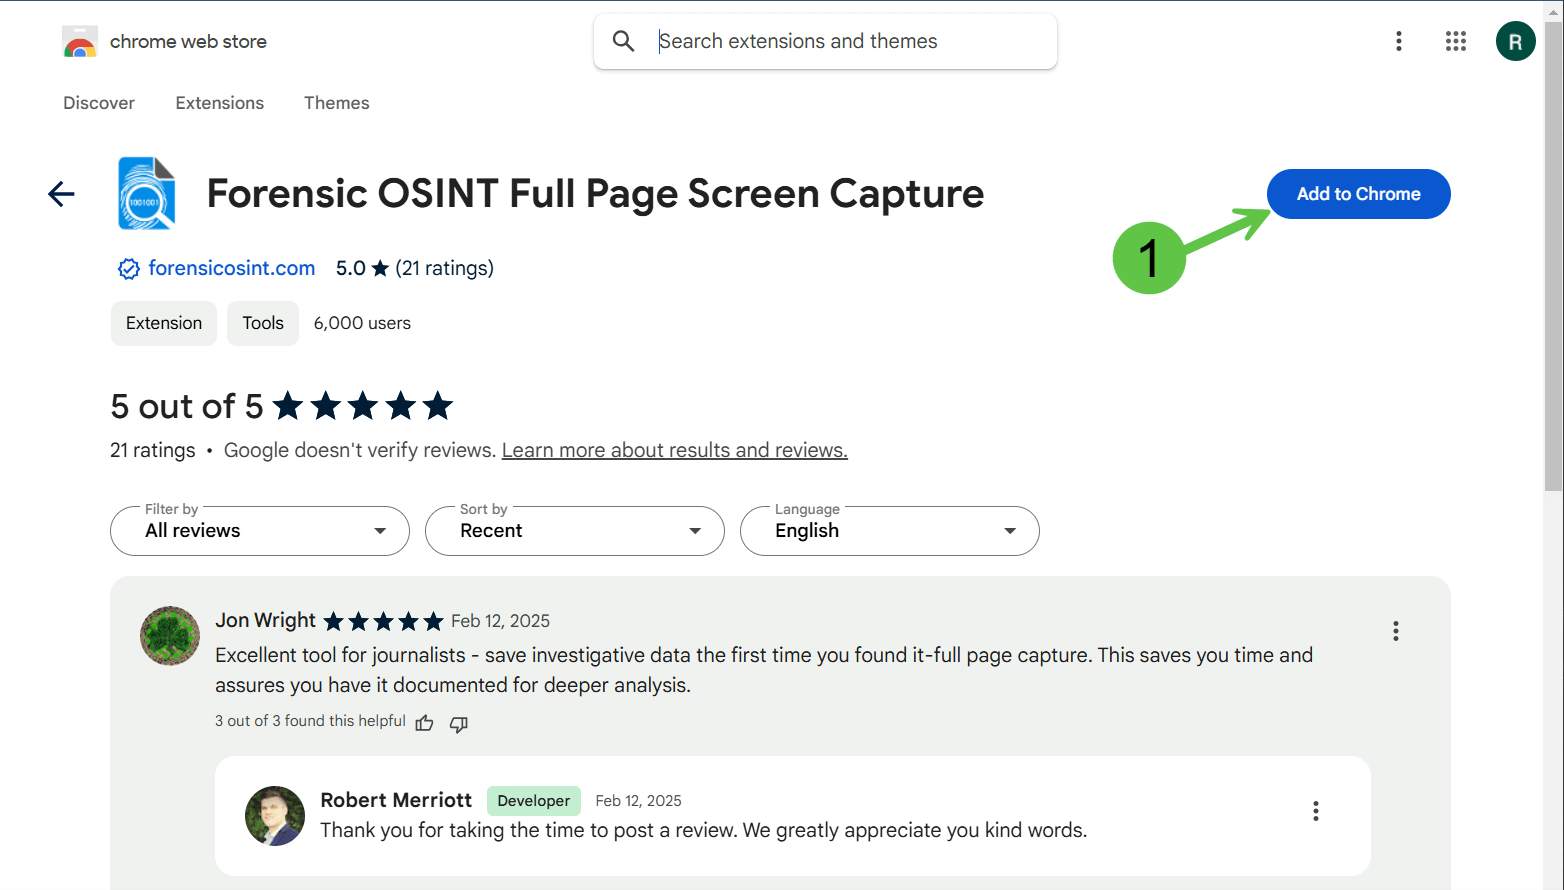
Task: Click the chrome web store title text
Action: click(x=188, y=42)
